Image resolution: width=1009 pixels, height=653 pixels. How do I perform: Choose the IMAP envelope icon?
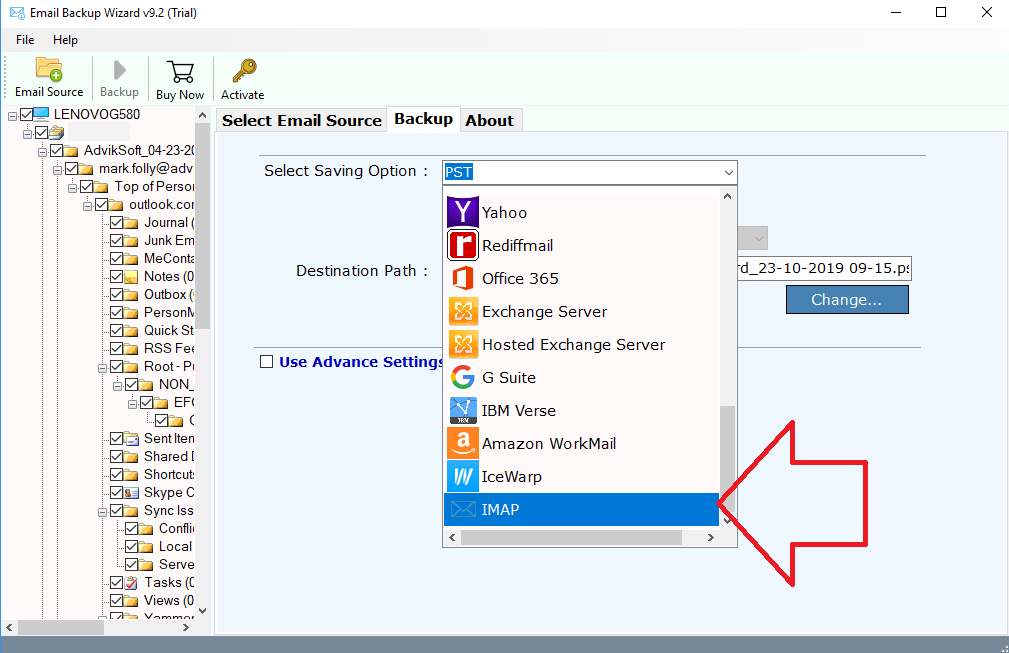pos(463,510)
